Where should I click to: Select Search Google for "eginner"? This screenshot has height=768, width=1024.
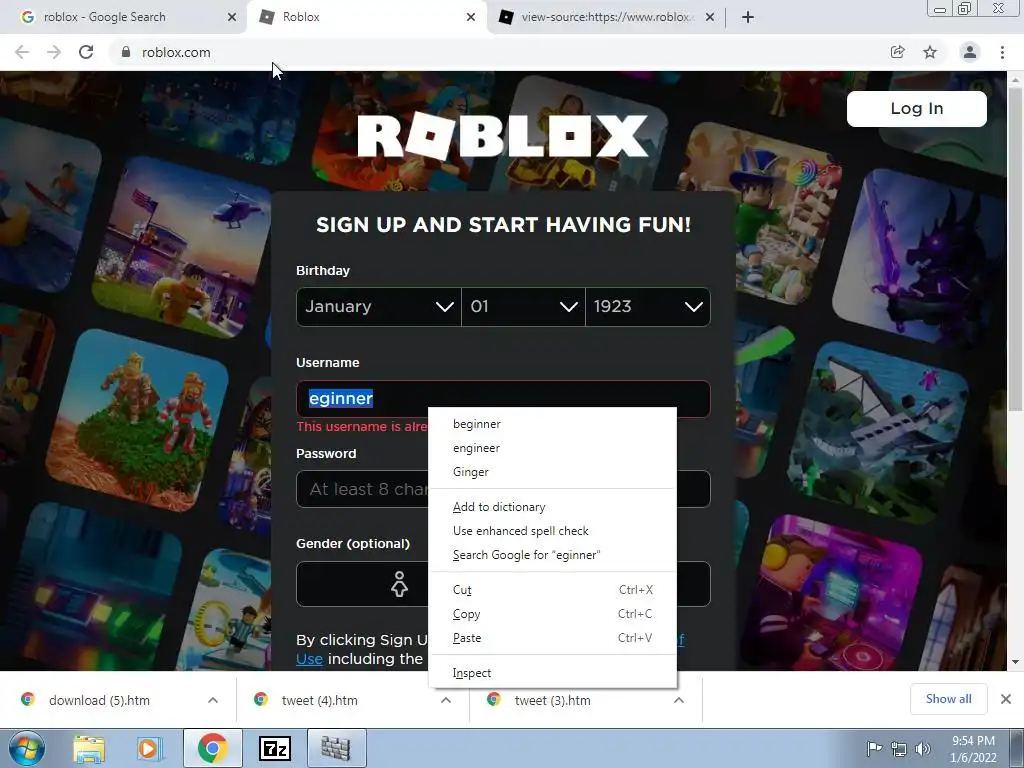[x=552, y=555]
